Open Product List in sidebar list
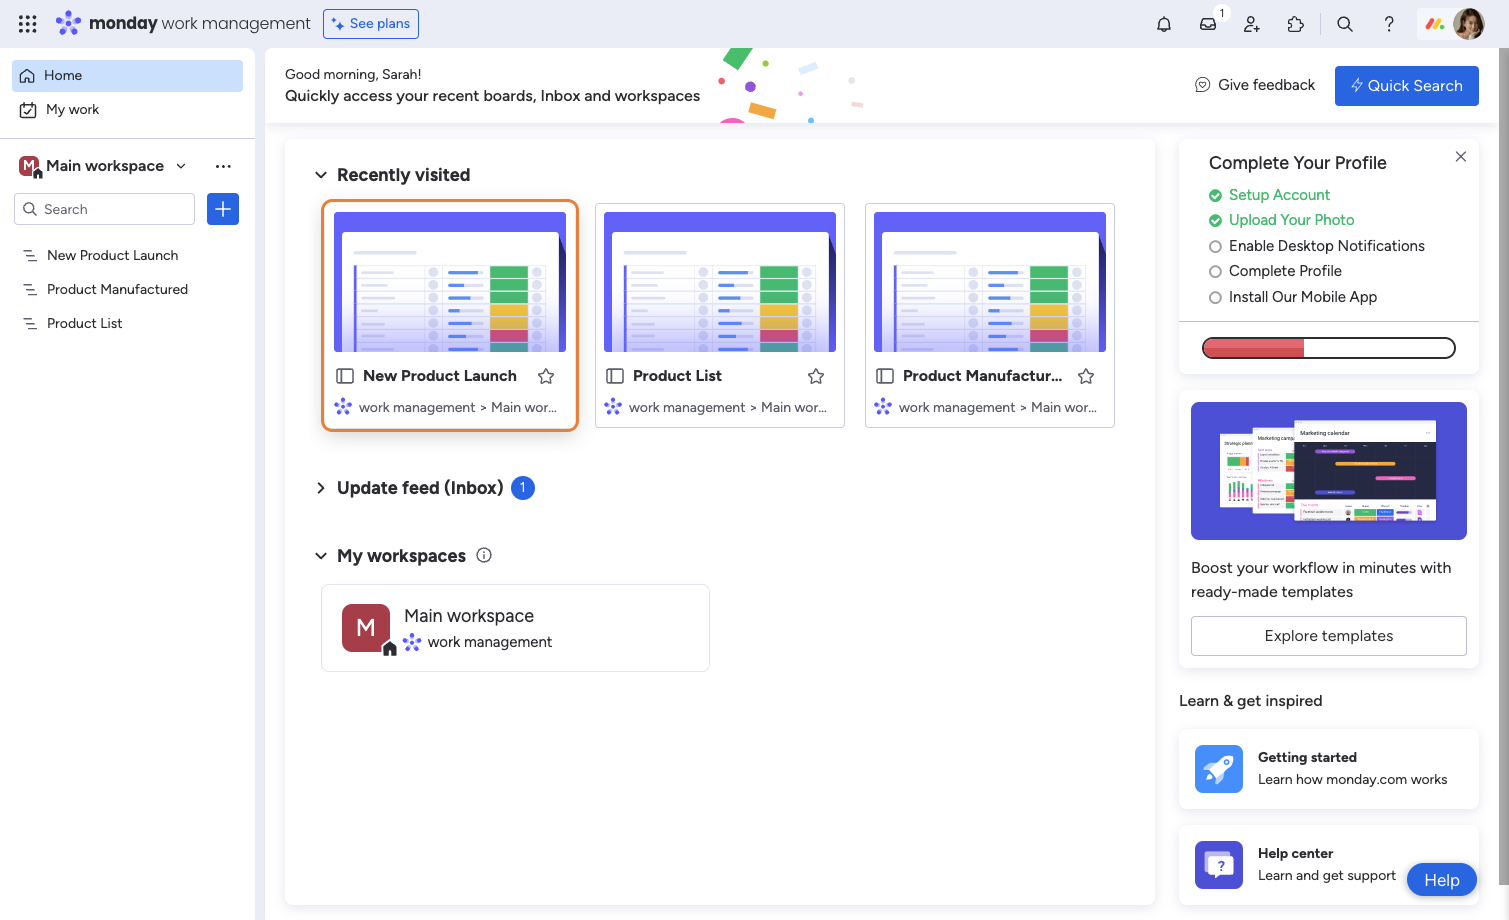Image resolution: width=1509 pixels, height=920 pixels. [127, 323]
